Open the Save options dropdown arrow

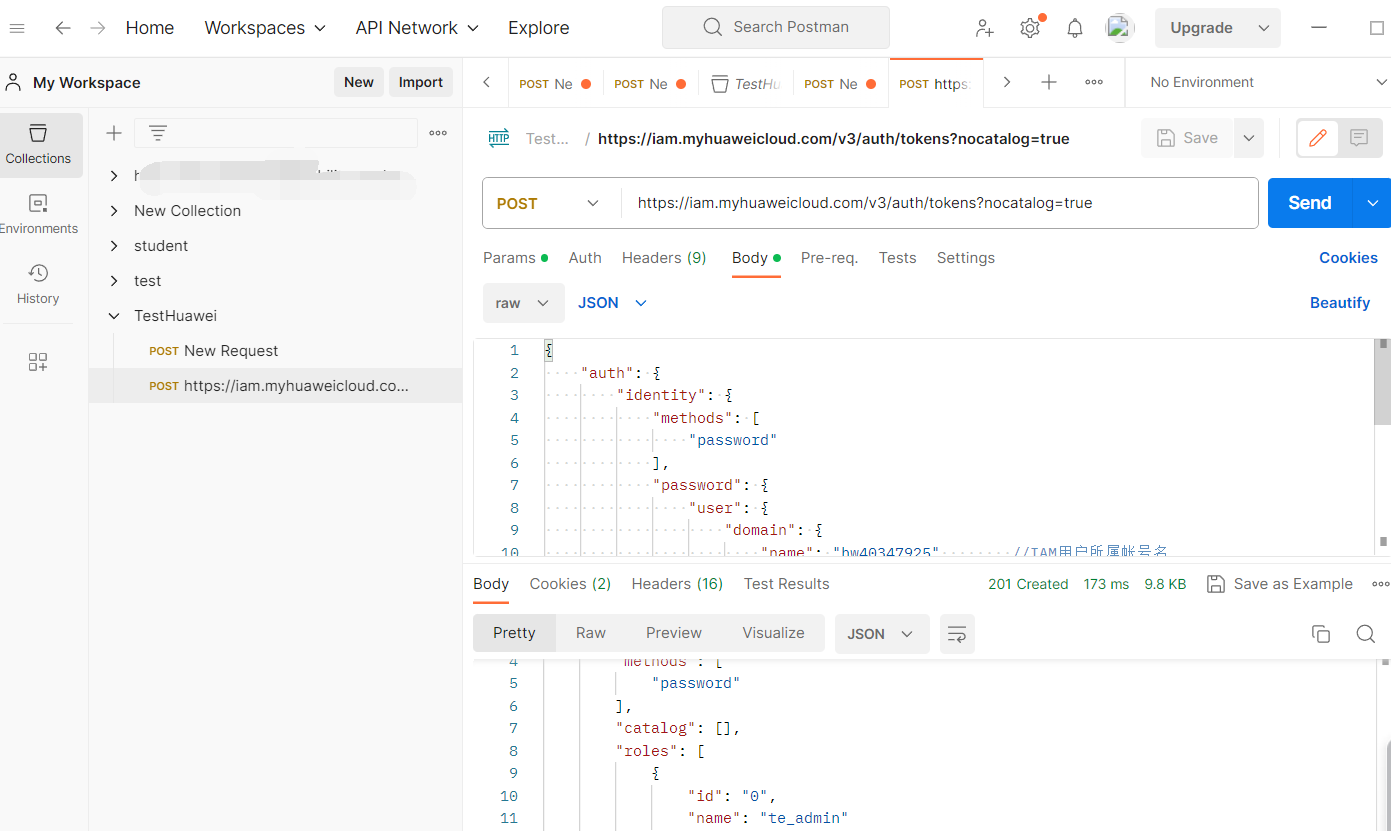click(1248, 138)
